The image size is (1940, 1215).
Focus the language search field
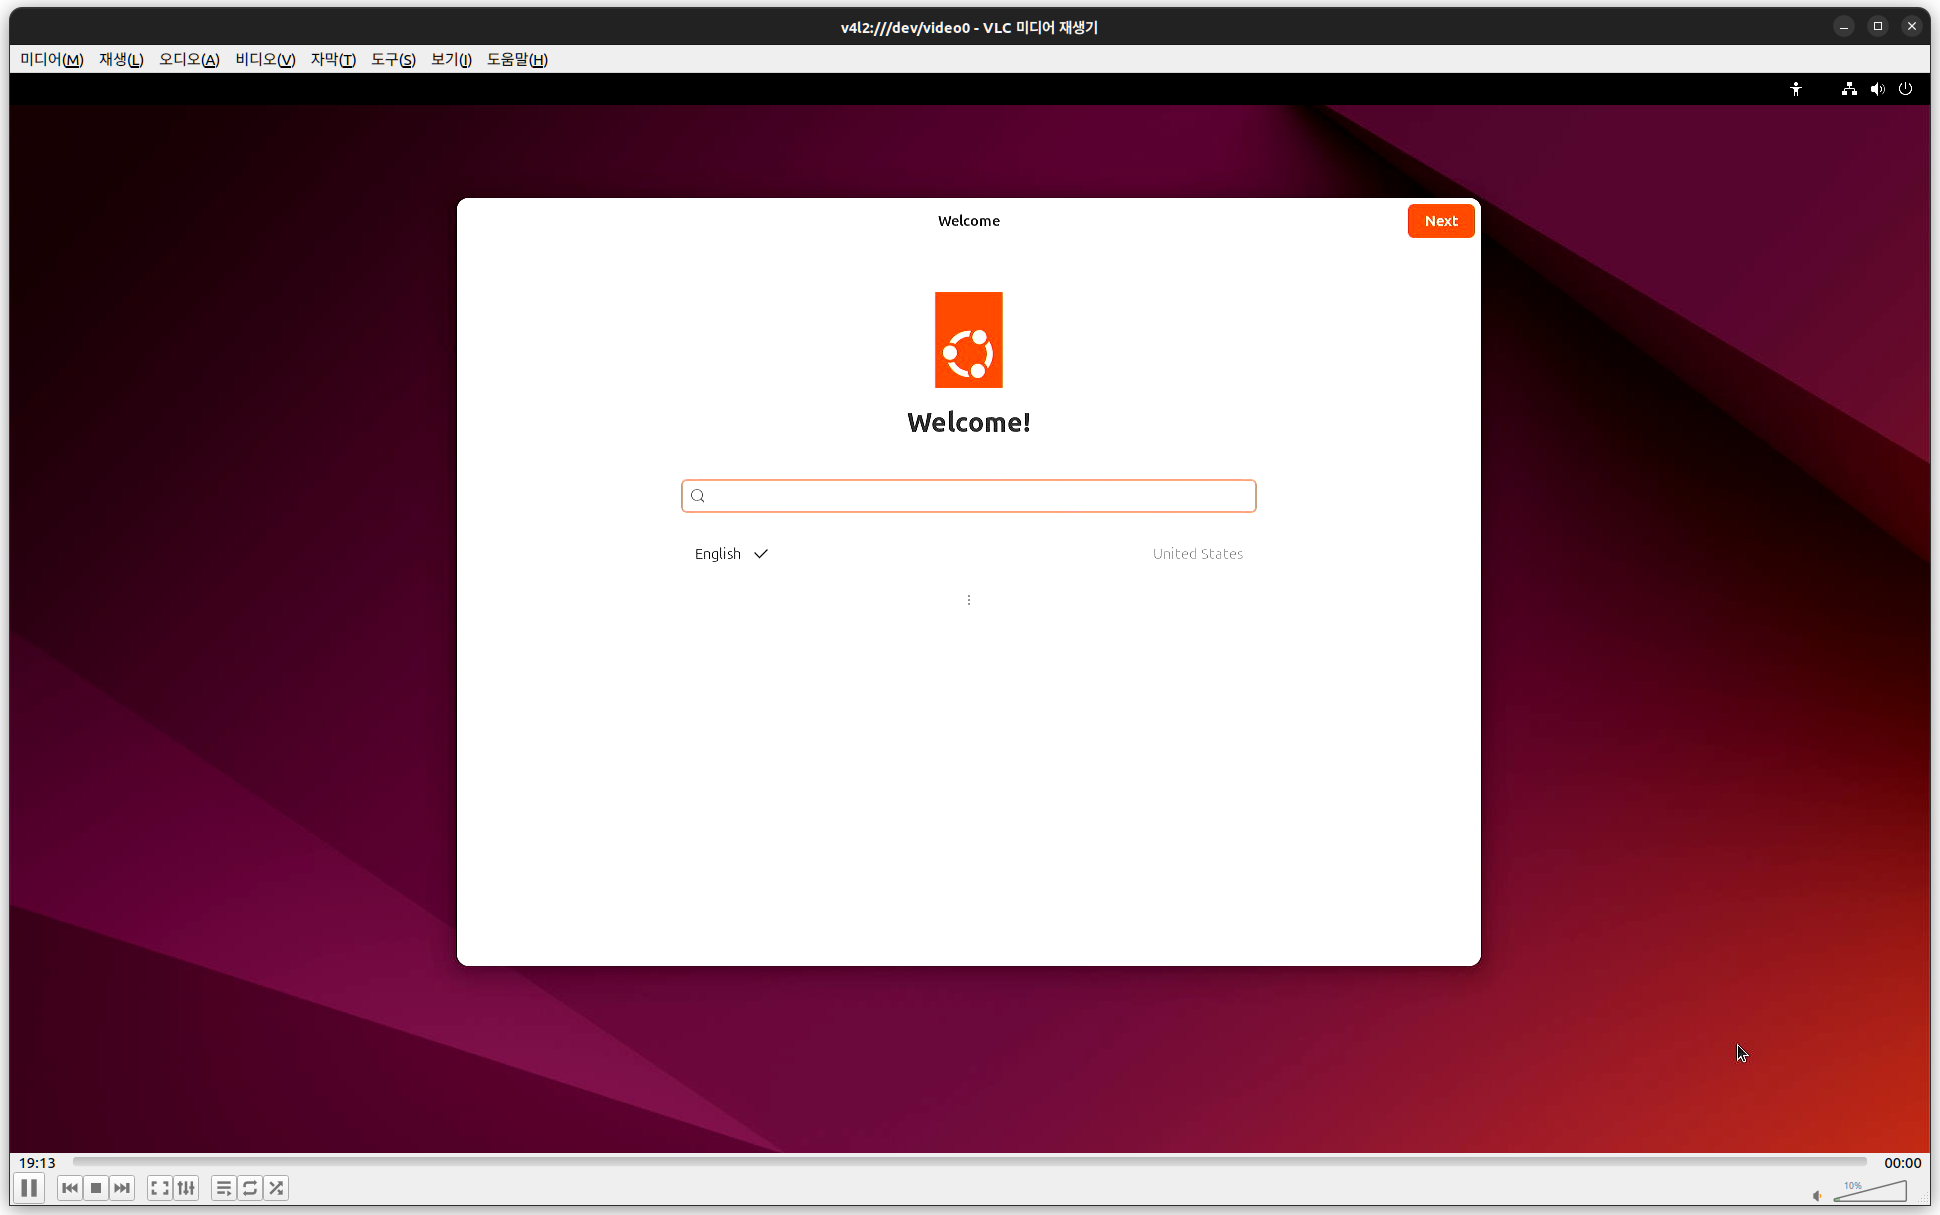969,496
